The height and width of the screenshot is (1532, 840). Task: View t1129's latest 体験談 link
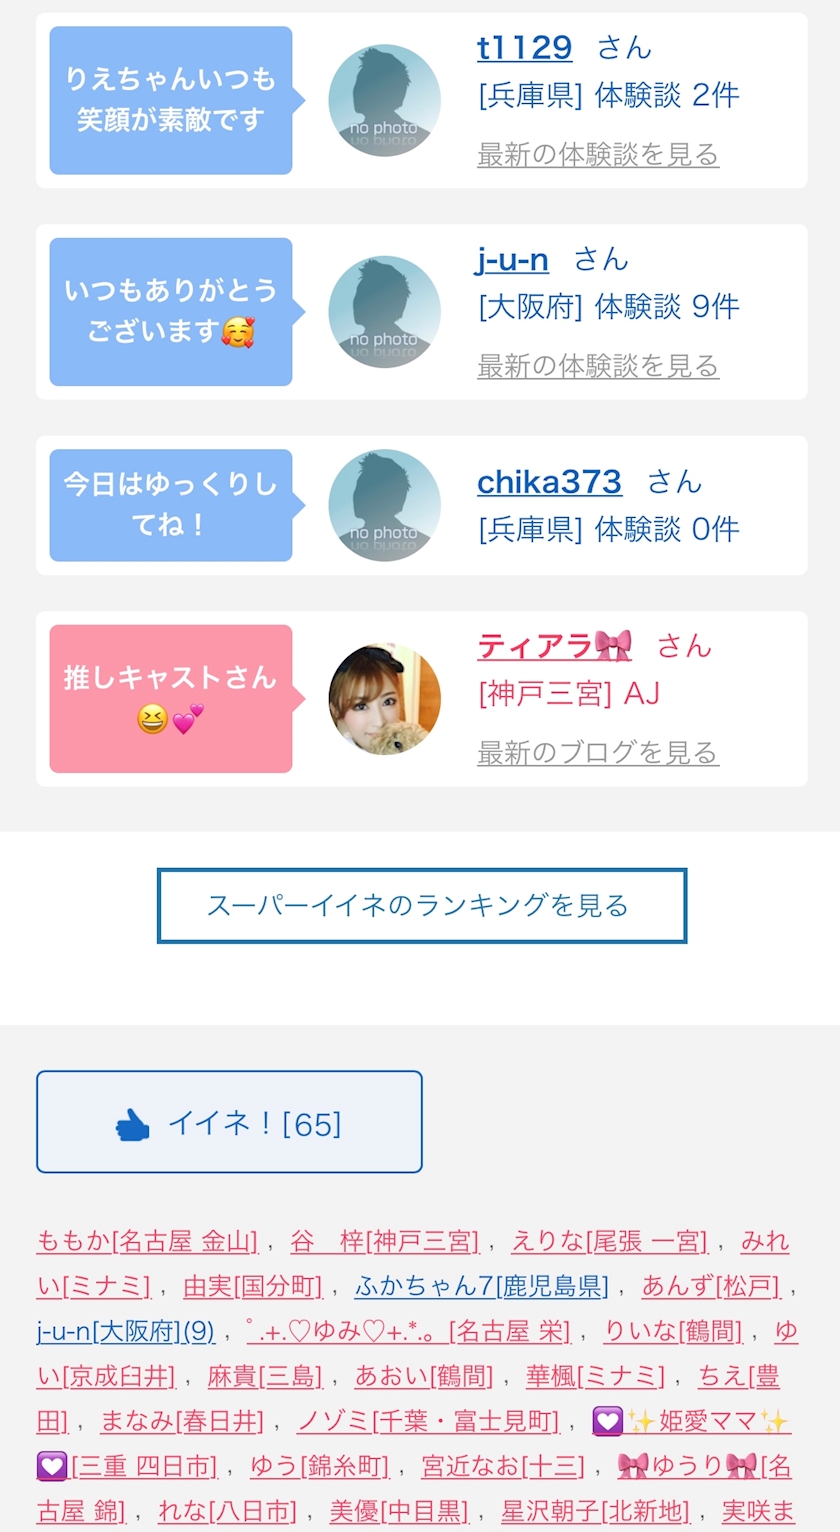click(x=598, y=155)
